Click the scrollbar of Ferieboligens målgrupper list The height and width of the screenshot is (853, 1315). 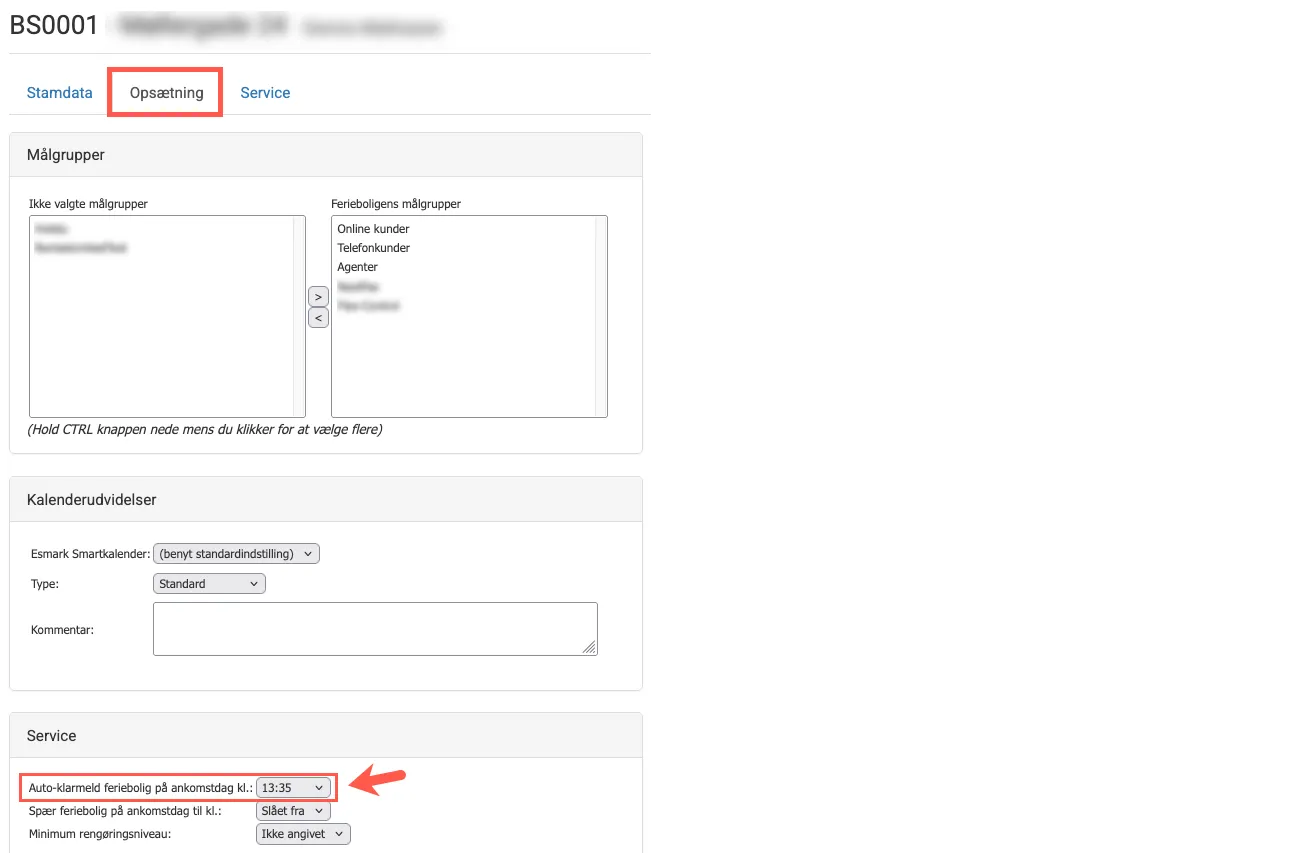(601, 316)
